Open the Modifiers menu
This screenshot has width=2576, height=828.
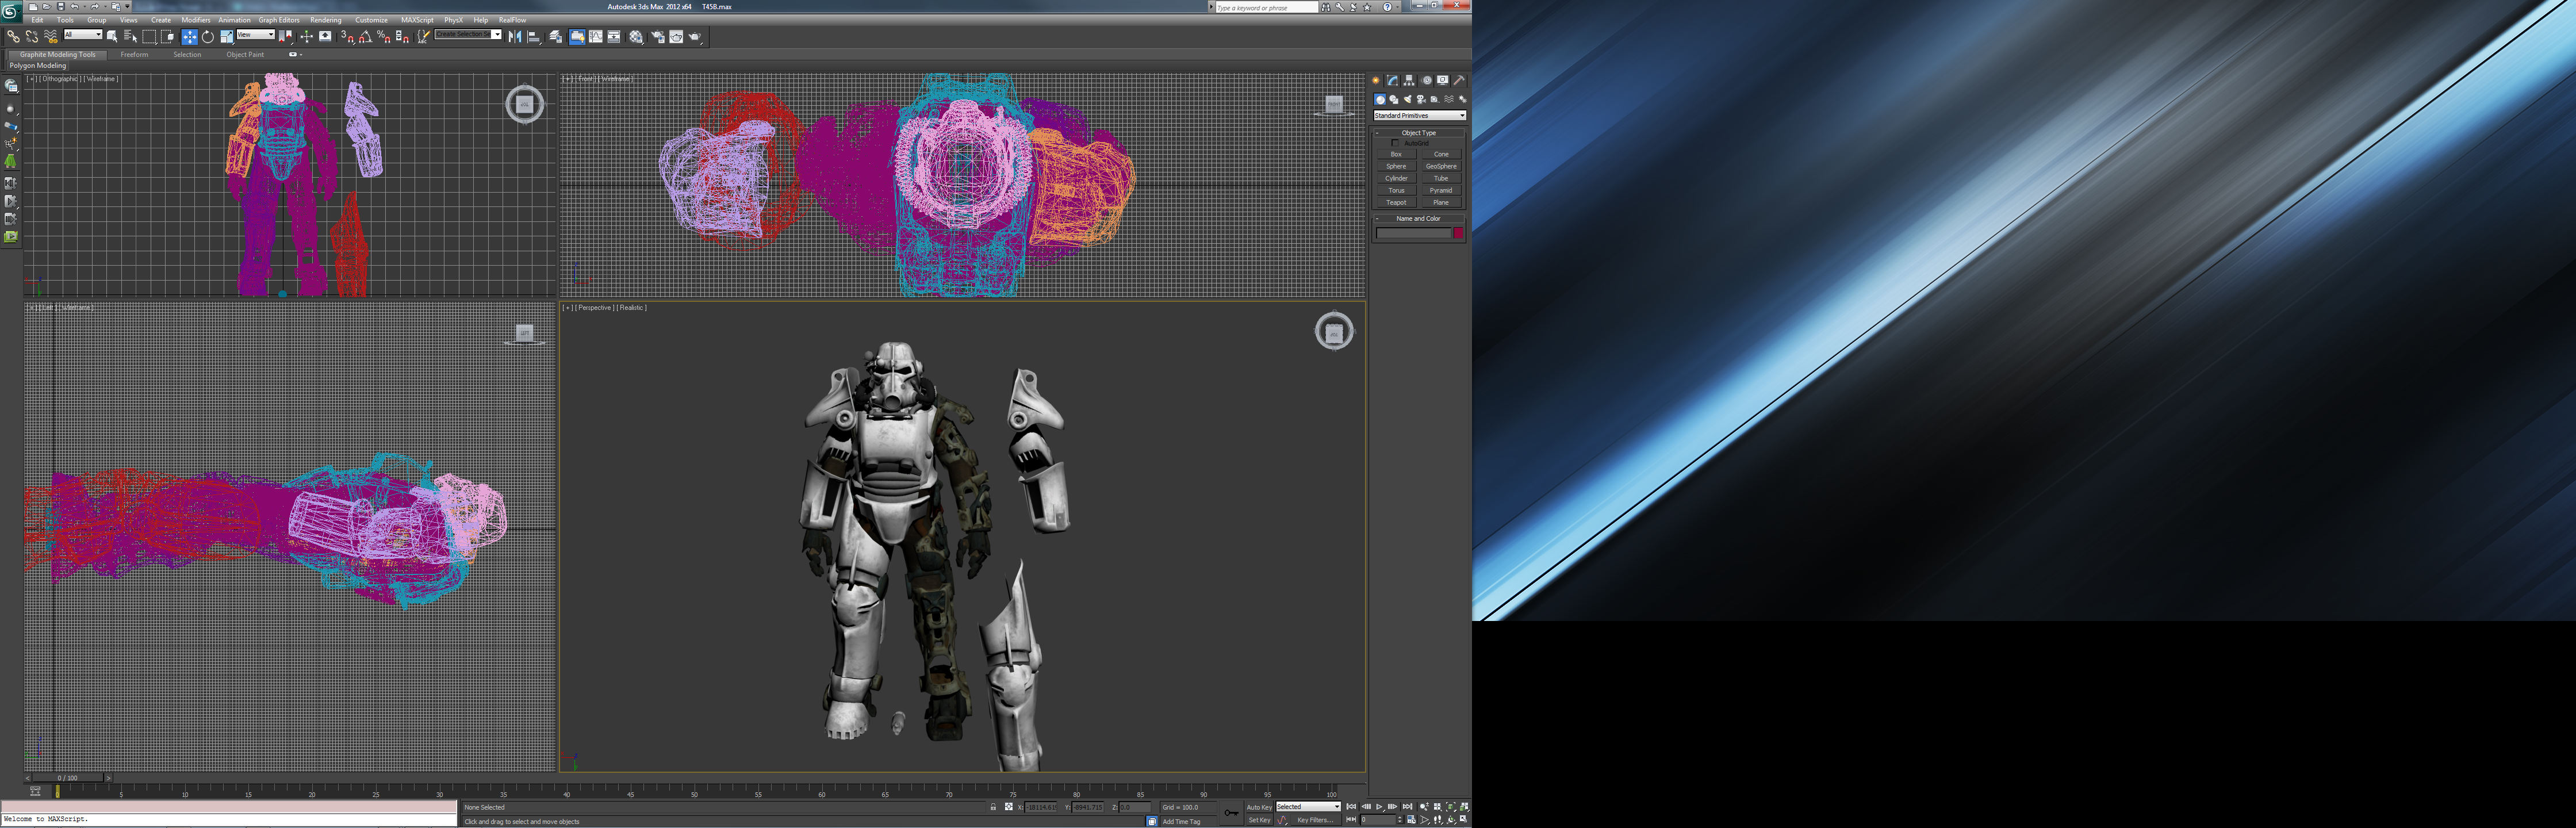pyautogui.click(x=195, y=20)
